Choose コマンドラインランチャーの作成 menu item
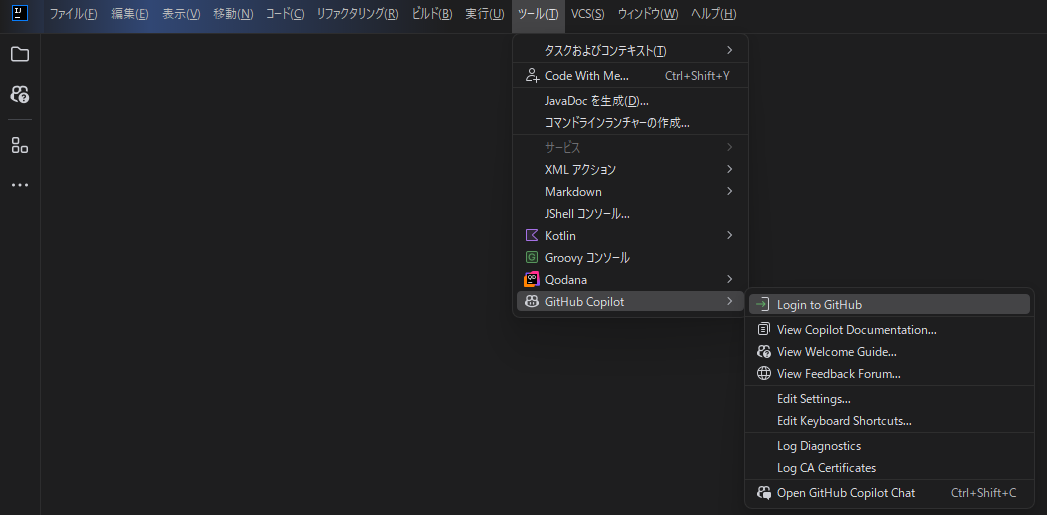Image resolution: width=1047 pixels, height=515 pixels. coord(630,123)
